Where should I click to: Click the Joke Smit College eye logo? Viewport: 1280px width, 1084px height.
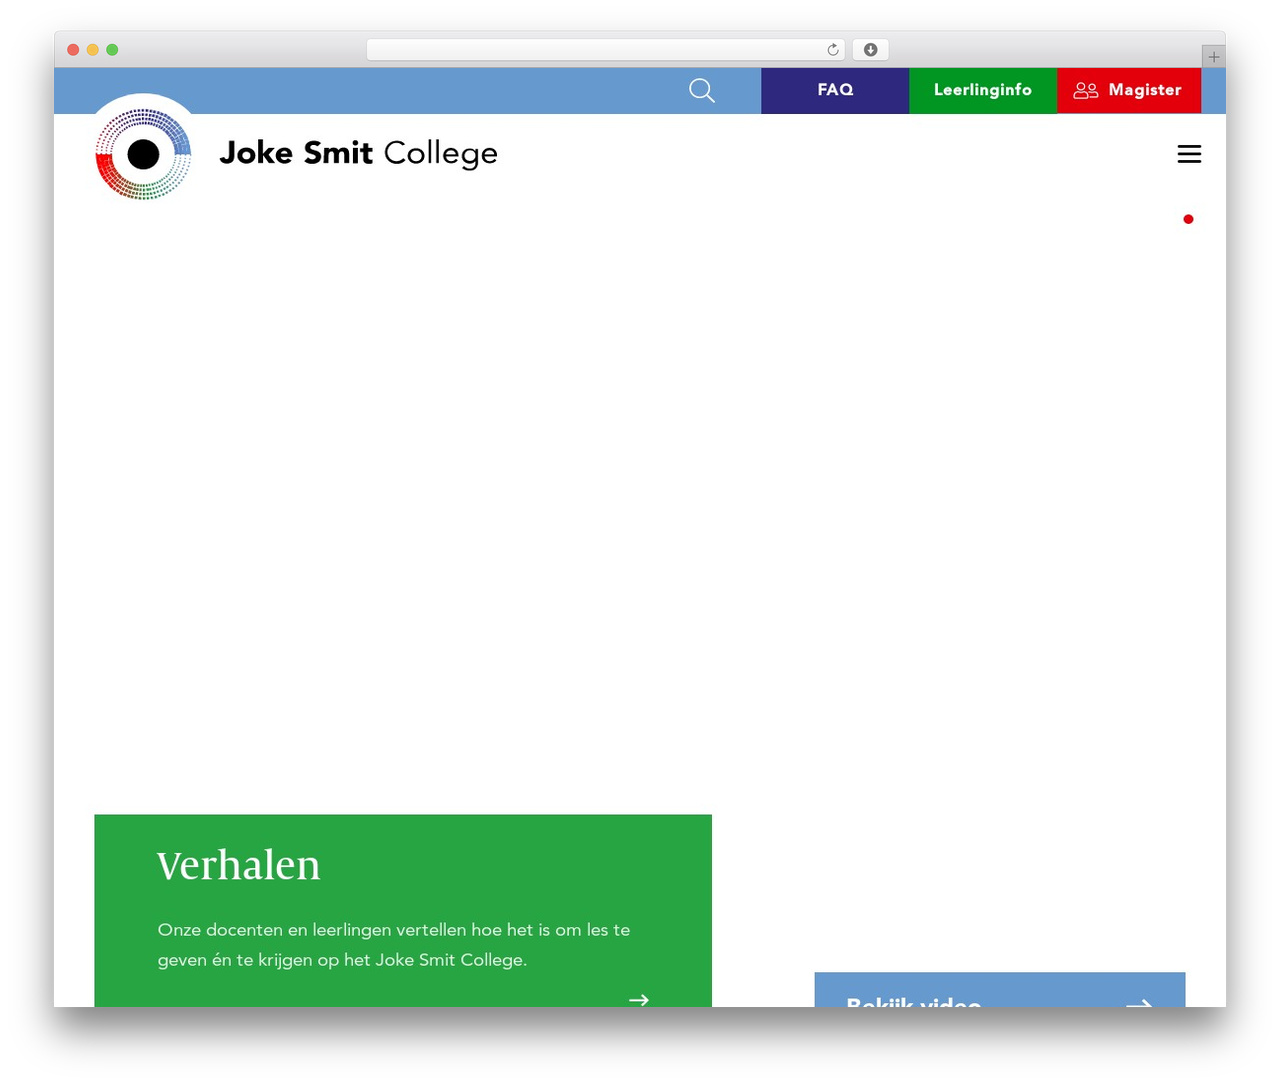143,153
